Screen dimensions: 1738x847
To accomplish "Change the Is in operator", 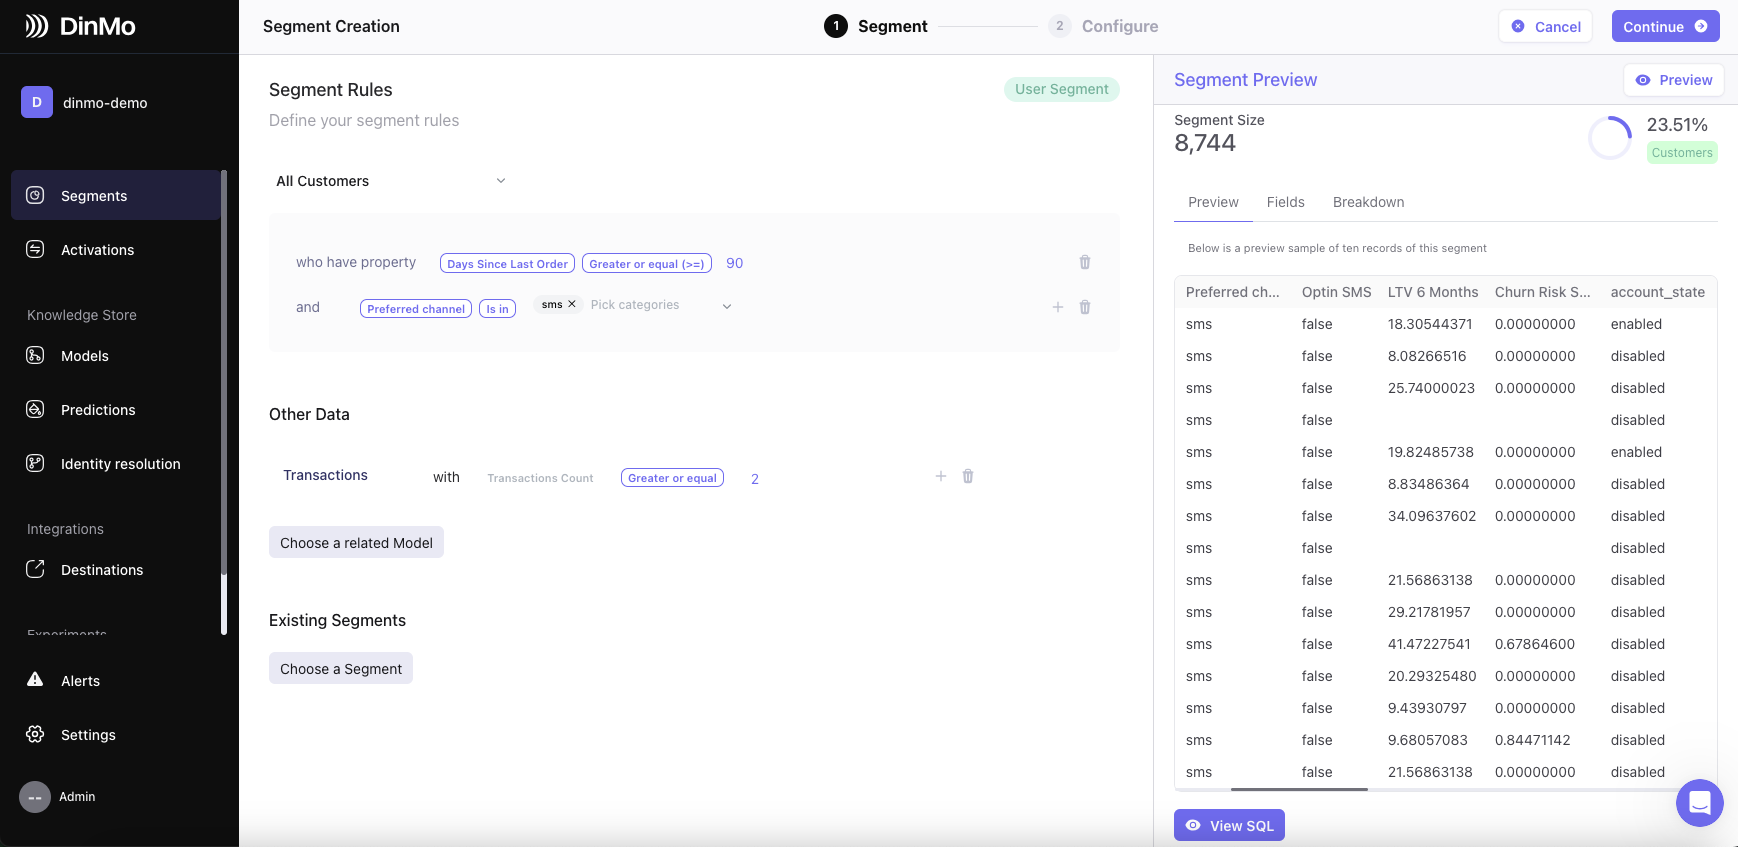I will click(x=497, y=308).
